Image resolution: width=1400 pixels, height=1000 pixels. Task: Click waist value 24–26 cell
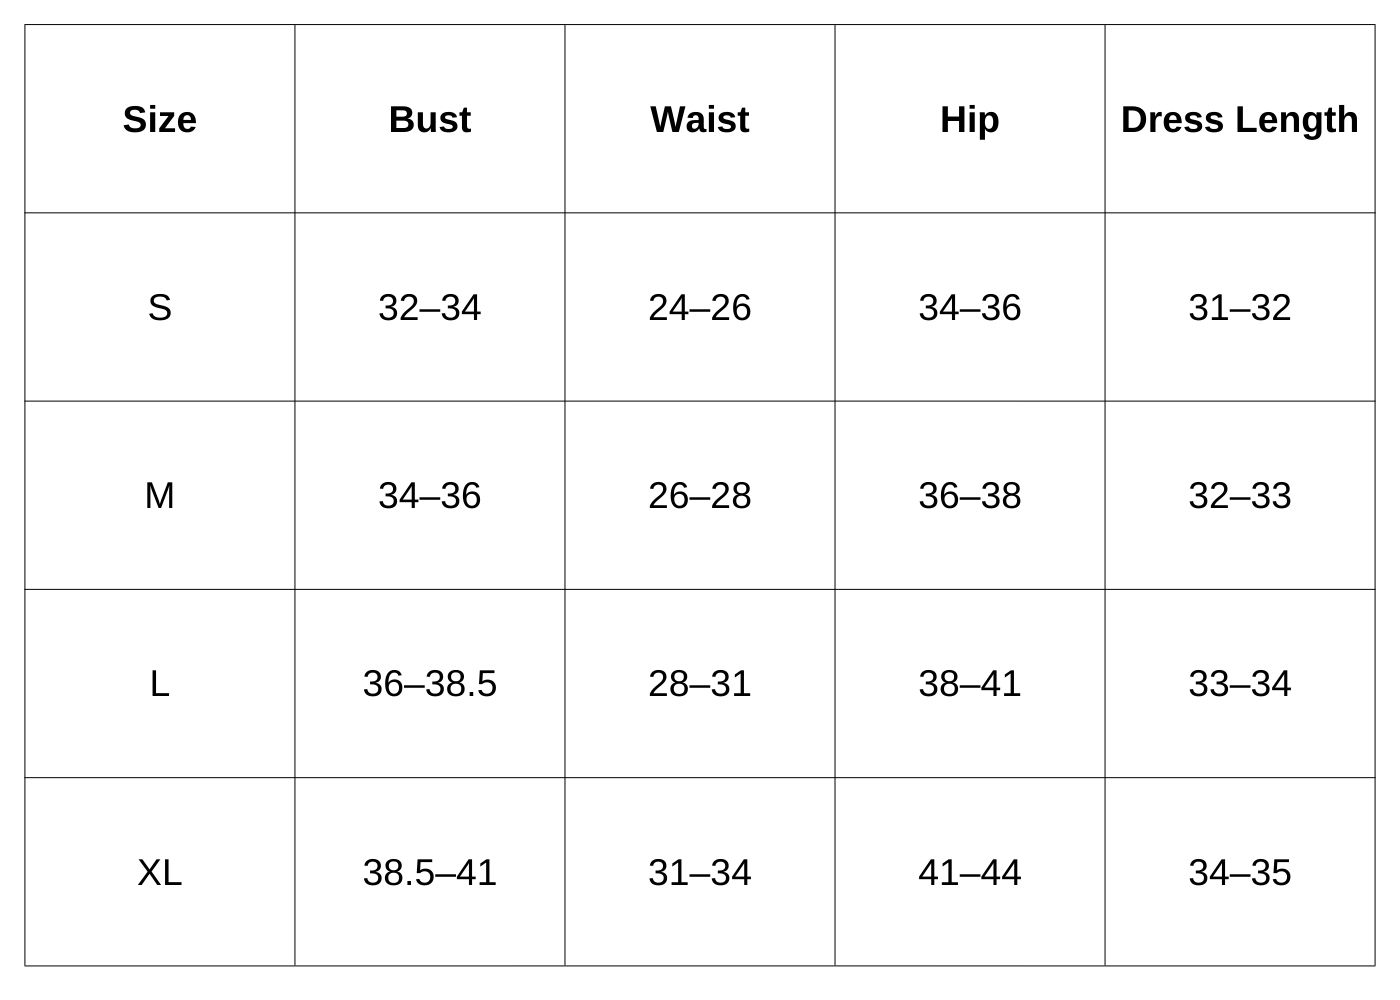pyautogui.click(x=700, y=308)
